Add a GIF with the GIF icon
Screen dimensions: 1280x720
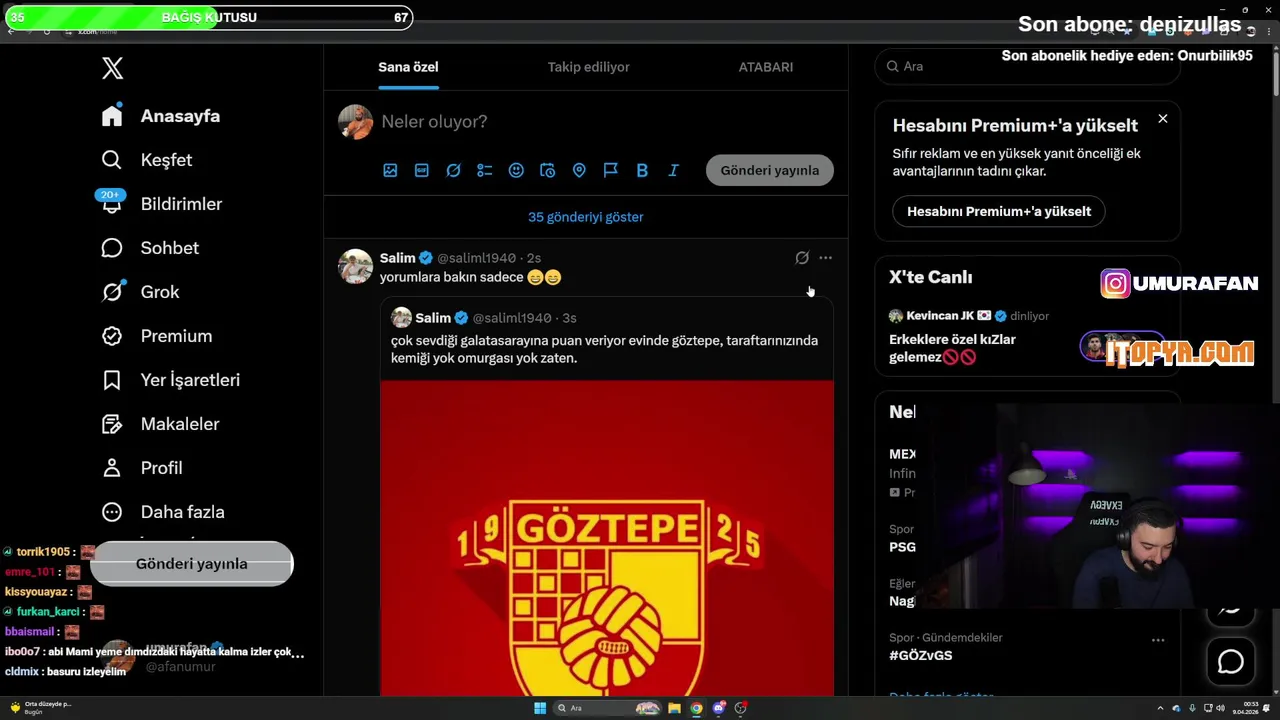point(422,171)
